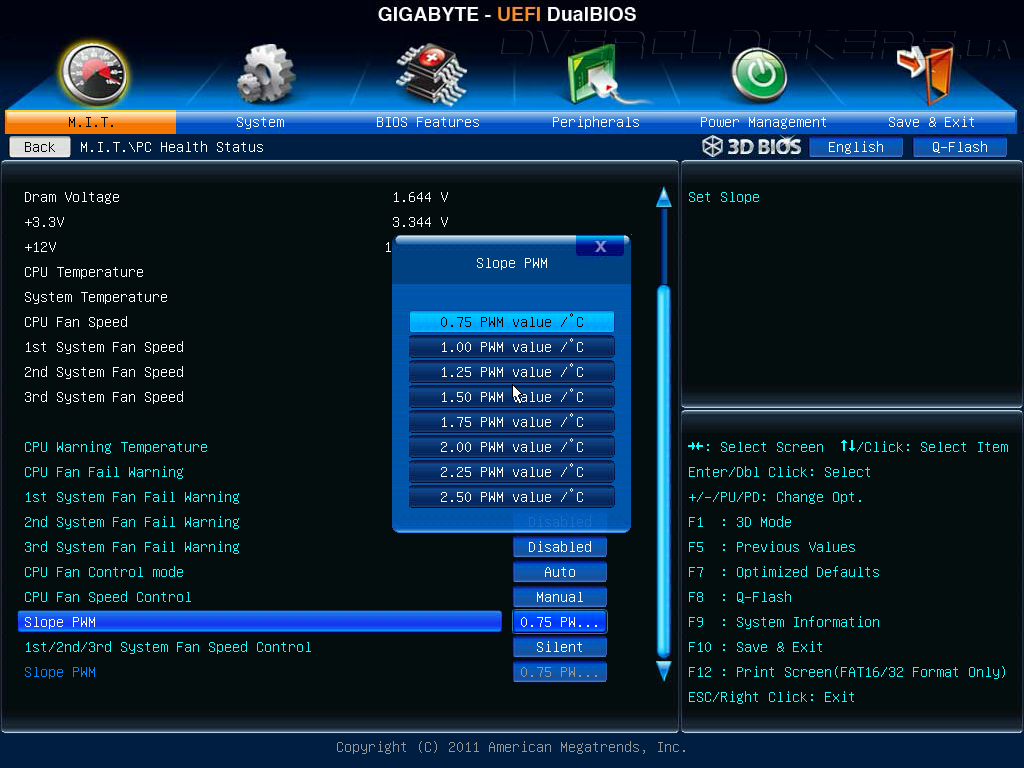
Task: Click the Set Slope help text
Action: [x=724, y=197]
